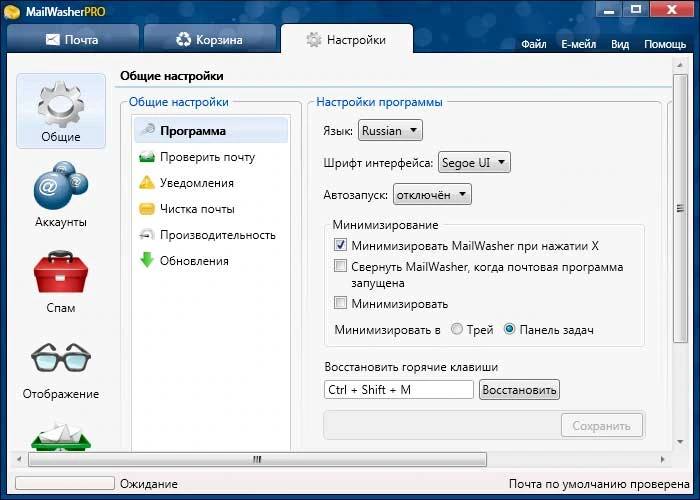Open Display (Отображение) glasses icon
The width and height of the screenshot is (700, 500).
tap(61, 357)
